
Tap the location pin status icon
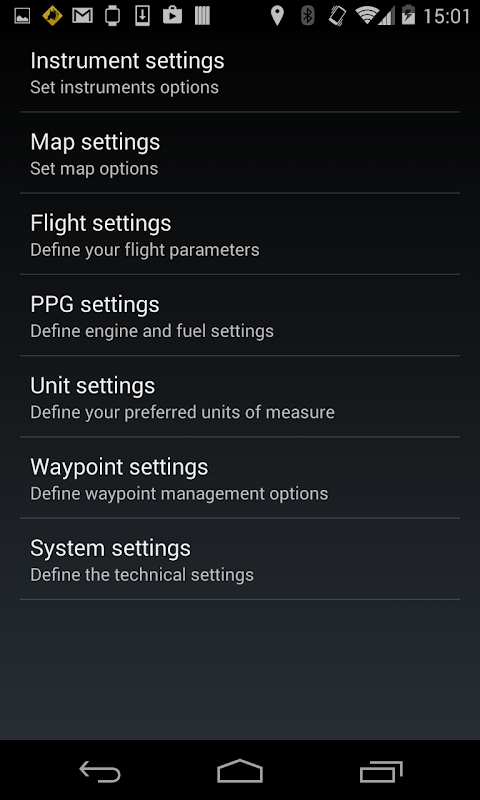[x=277, y=16]
